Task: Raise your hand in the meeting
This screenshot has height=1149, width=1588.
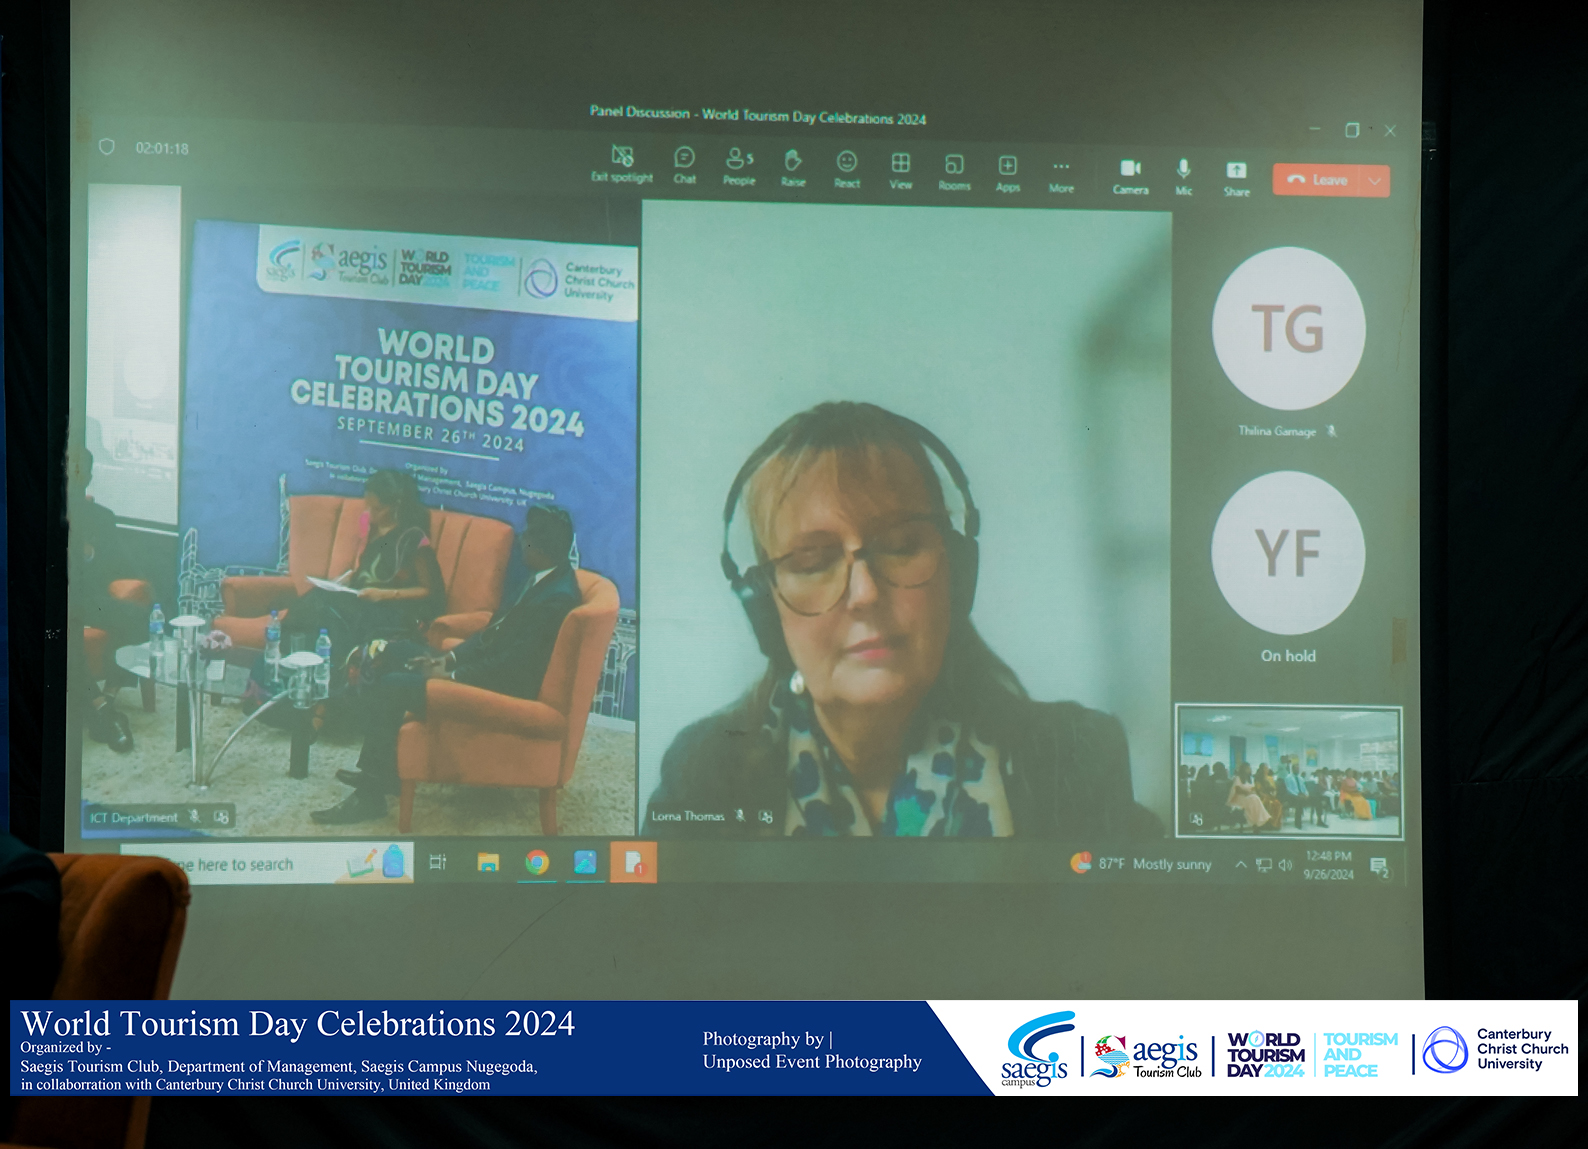Action: click(793, 168)
